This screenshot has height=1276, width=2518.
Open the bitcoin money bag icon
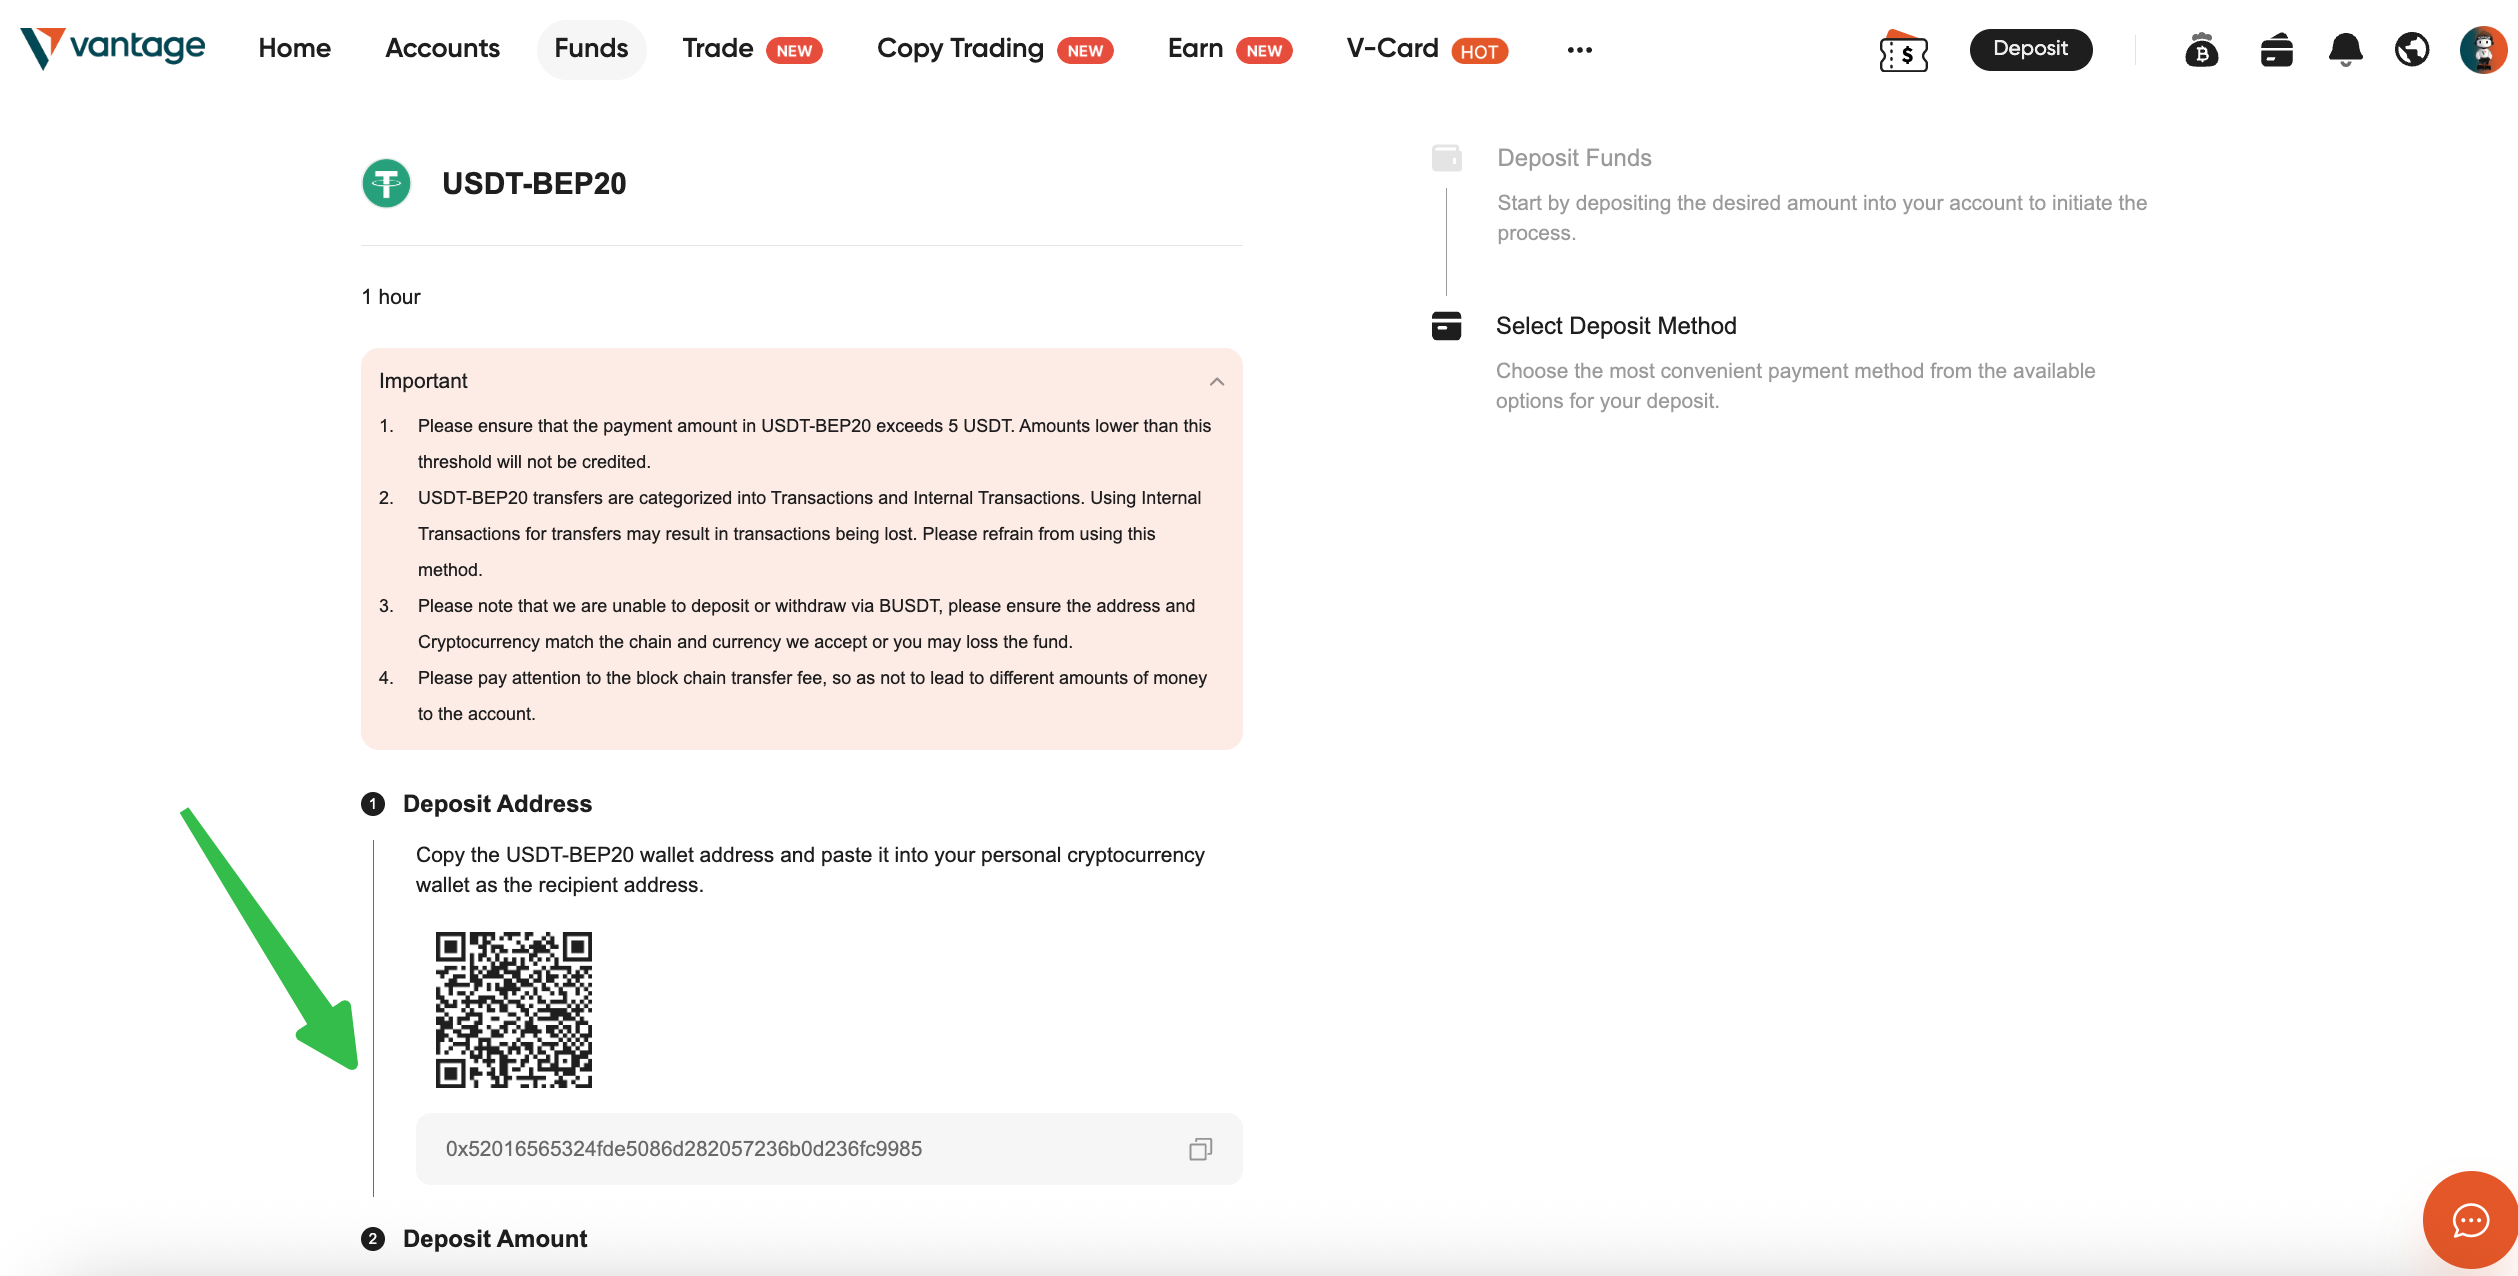pyautogui.click(x=2201, y=50)
